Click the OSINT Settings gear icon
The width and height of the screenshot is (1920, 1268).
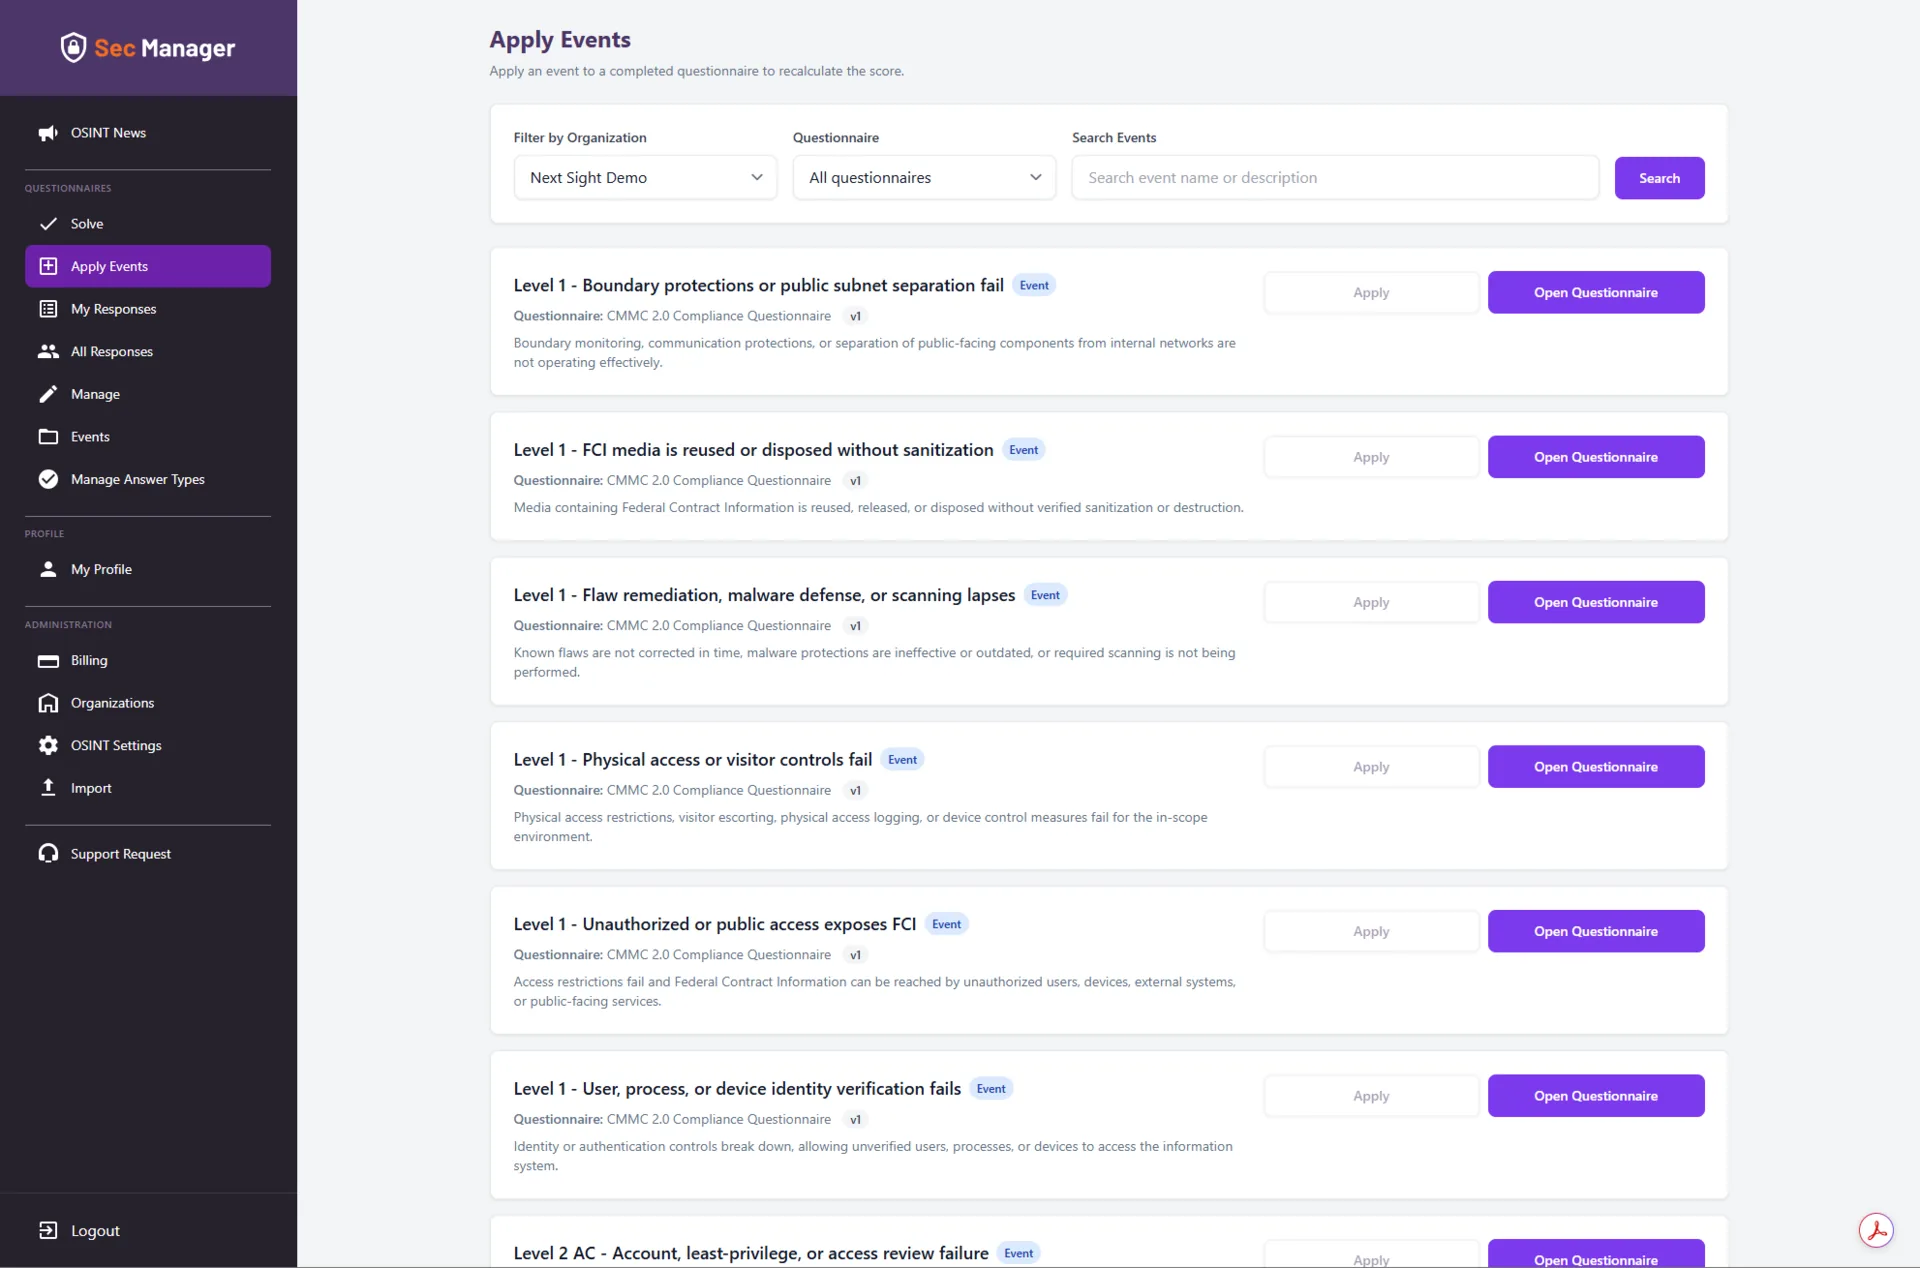click(x=48, y=745)
